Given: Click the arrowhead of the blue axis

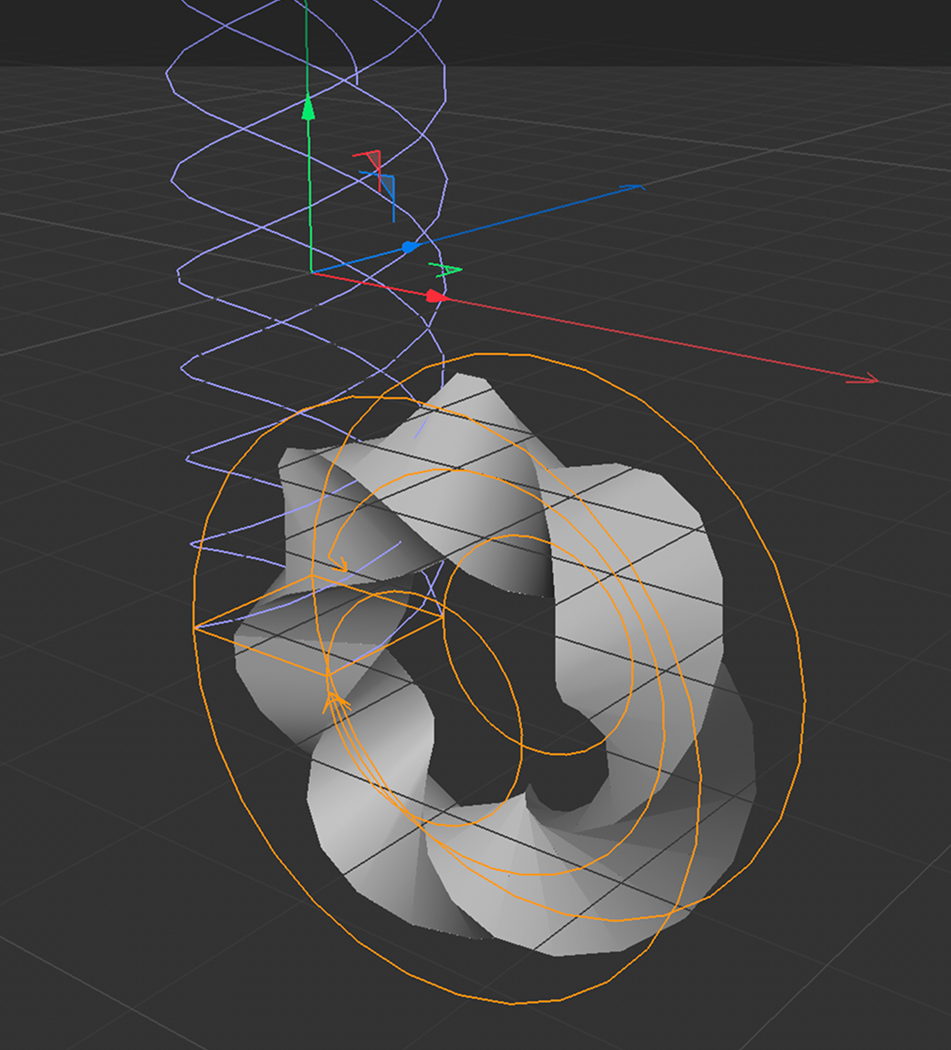Looking at the screenshot, I should point(634,187).
